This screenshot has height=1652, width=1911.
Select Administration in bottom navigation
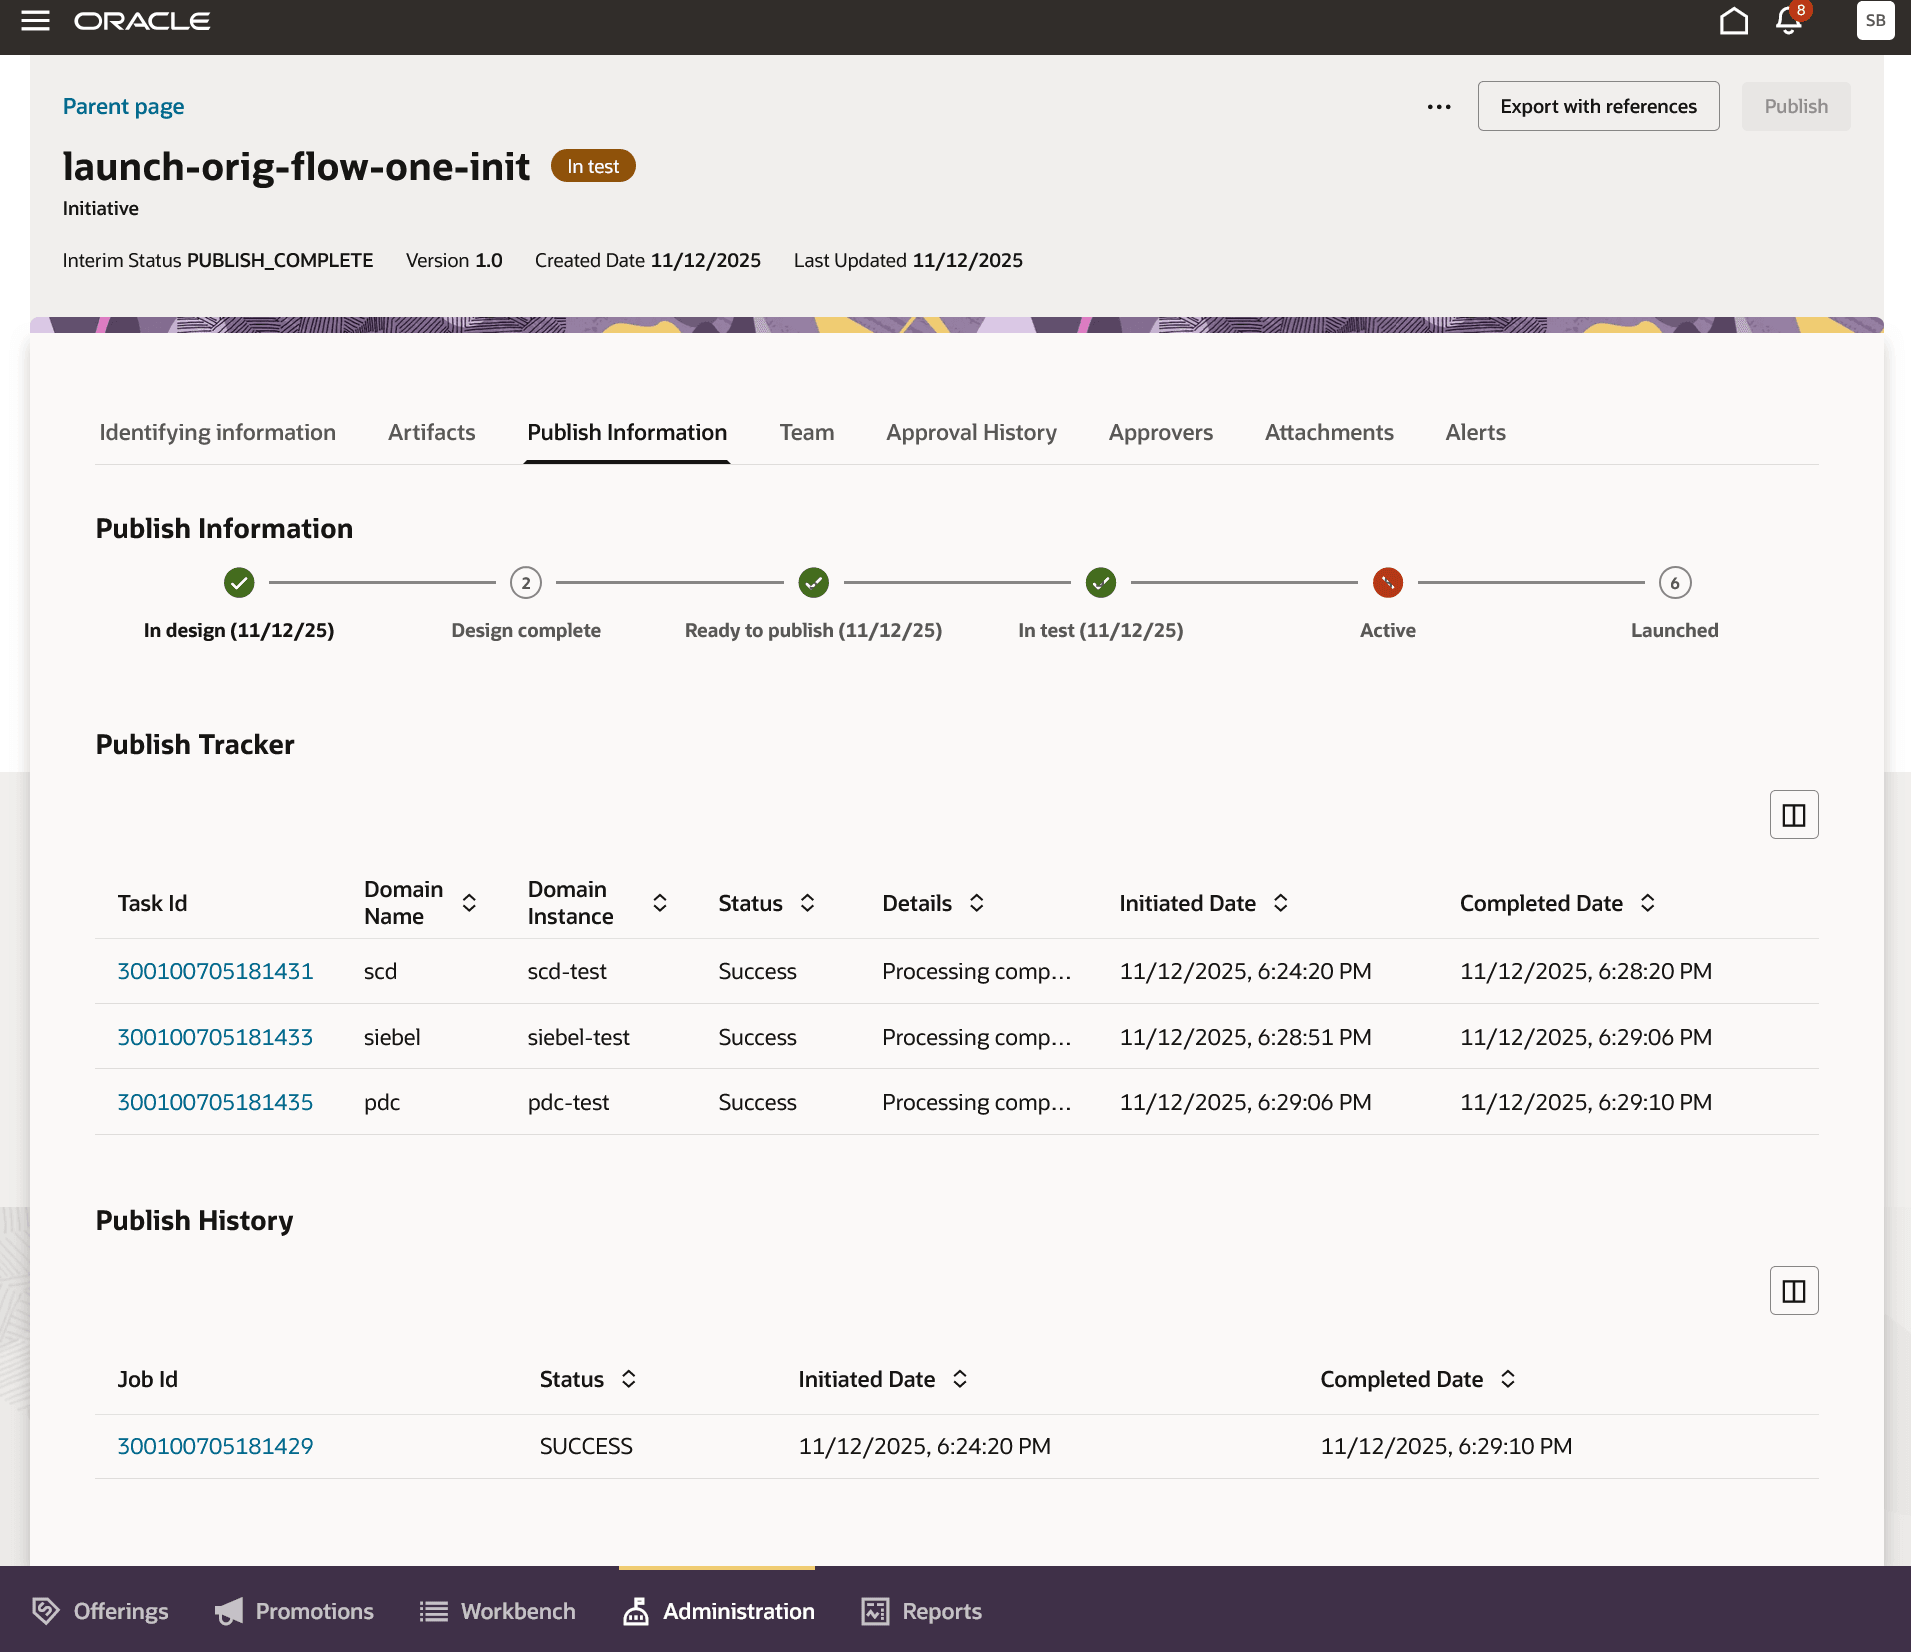(718, 1611)
